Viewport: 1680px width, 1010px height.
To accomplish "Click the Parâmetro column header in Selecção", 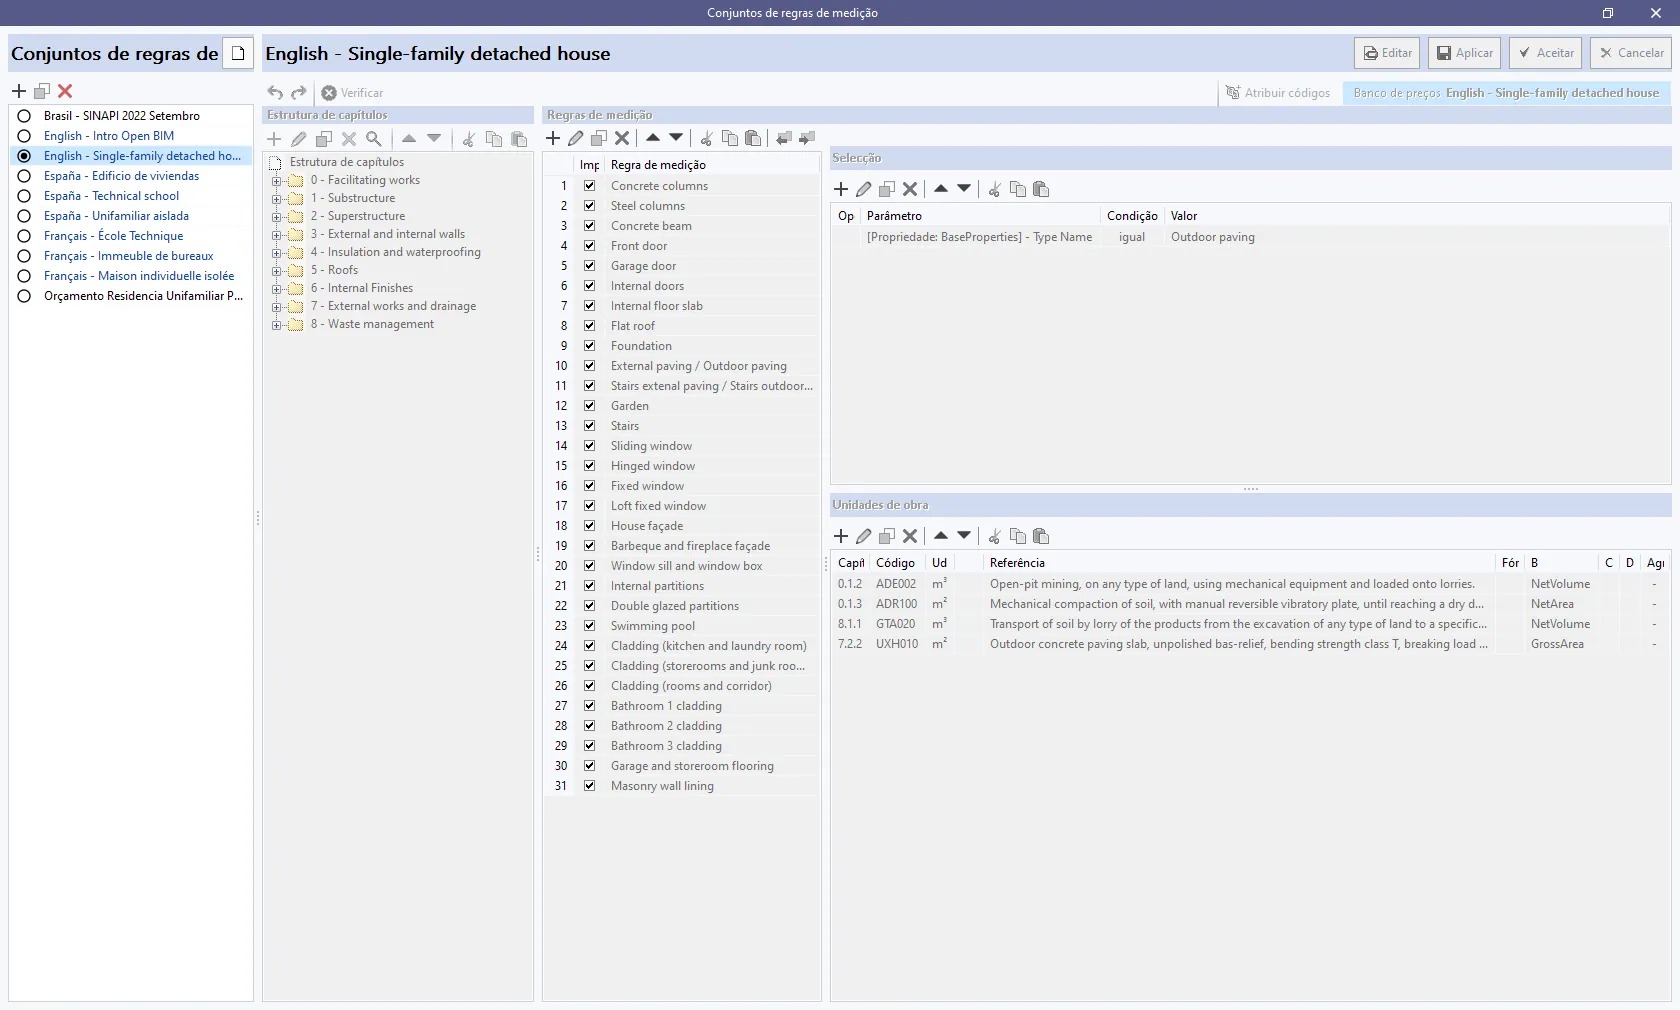I will [x=980, y=216].
